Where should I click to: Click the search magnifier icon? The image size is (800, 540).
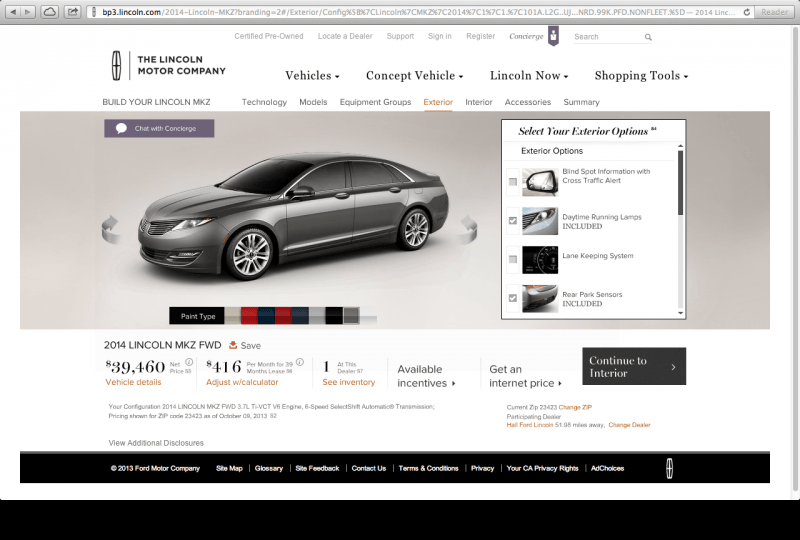pos(648,37)
